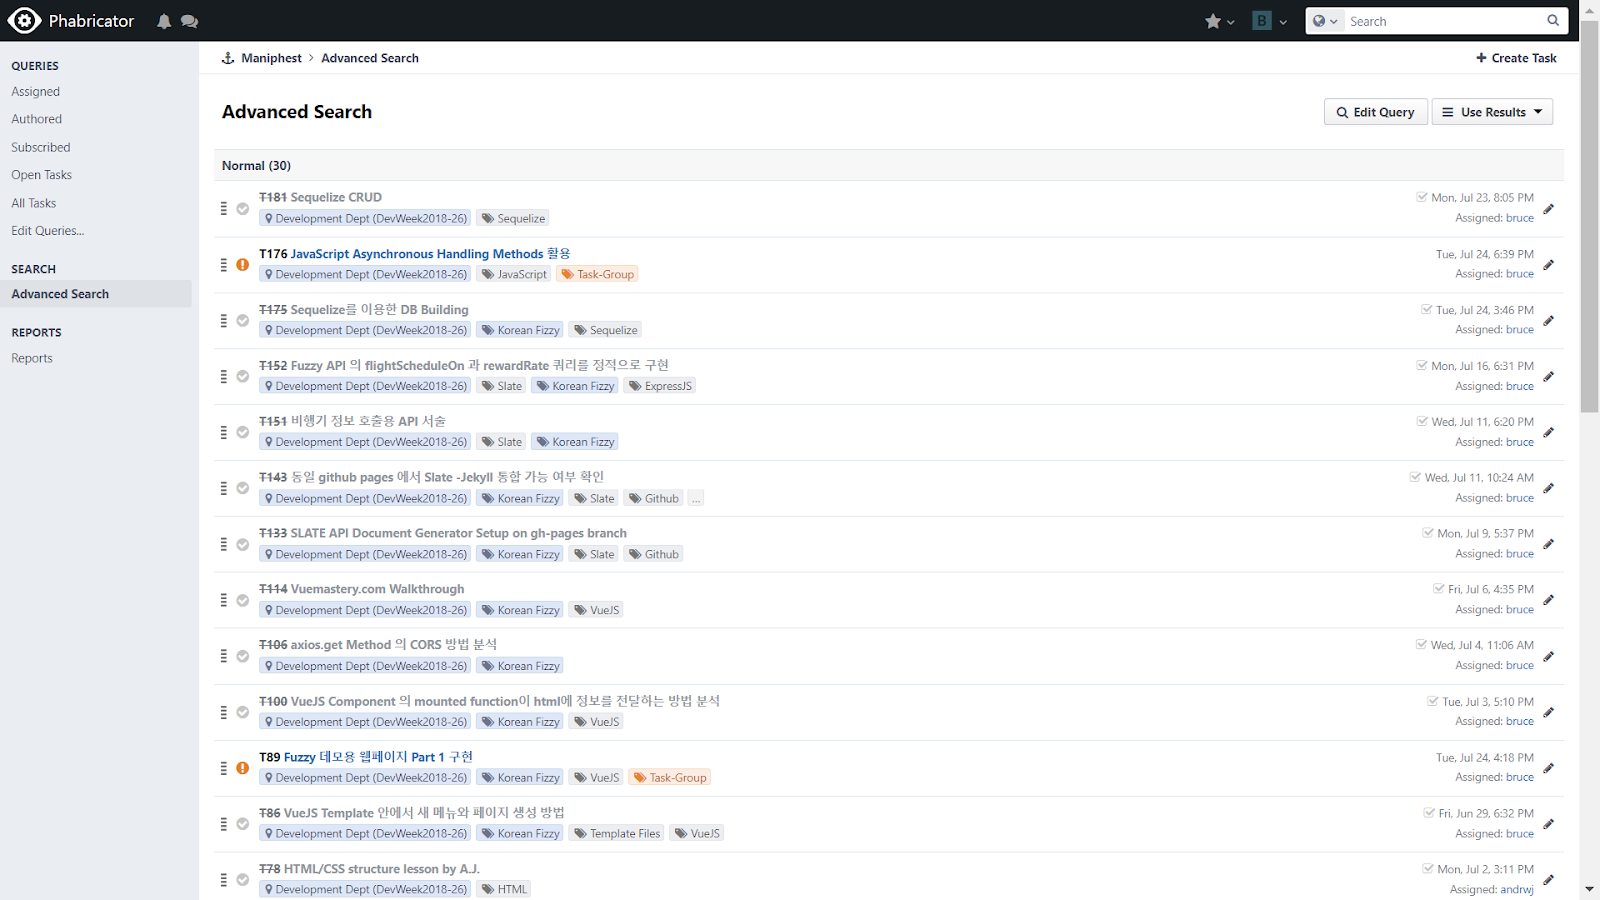
Task: Click the Phabricator logo icon
Action: coord(24,21)
